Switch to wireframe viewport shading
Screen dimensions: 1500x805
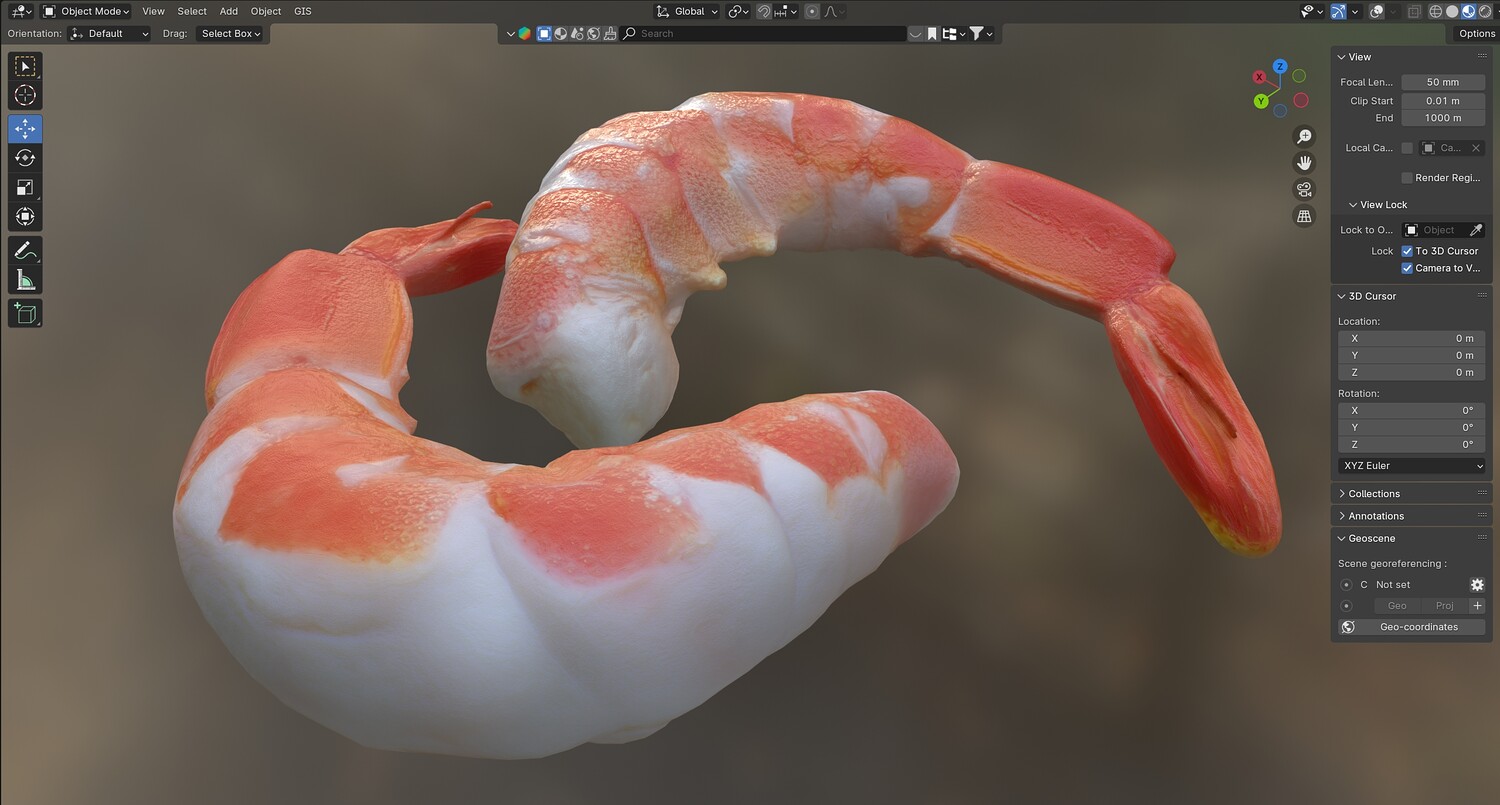point(1436,11)
